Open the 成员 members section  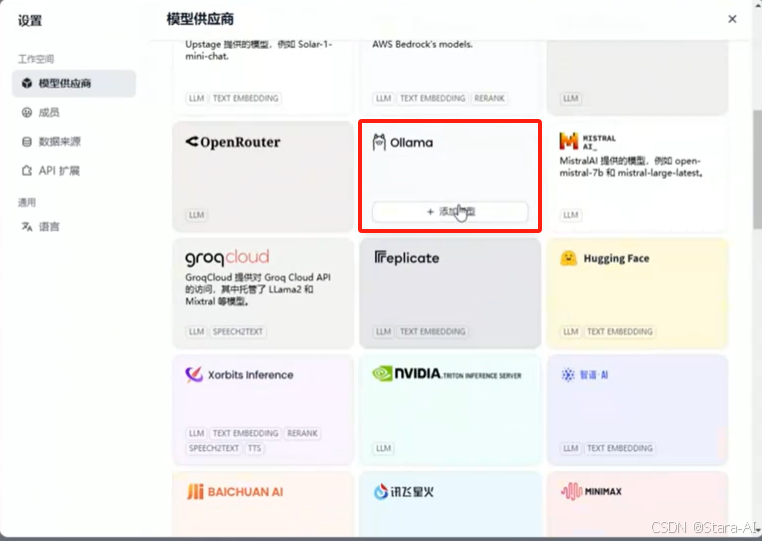tap(49, 113)
